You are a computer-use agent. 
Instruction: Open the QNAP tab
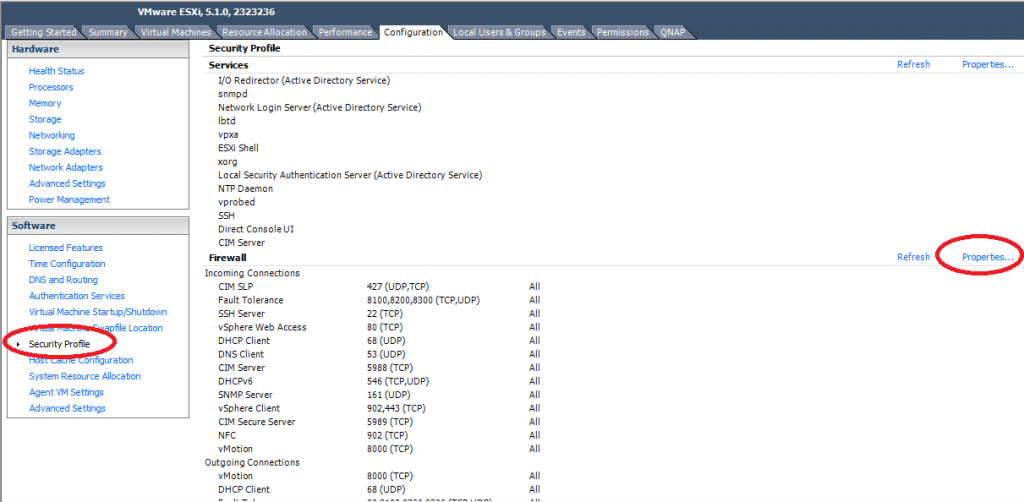(673, 32)
